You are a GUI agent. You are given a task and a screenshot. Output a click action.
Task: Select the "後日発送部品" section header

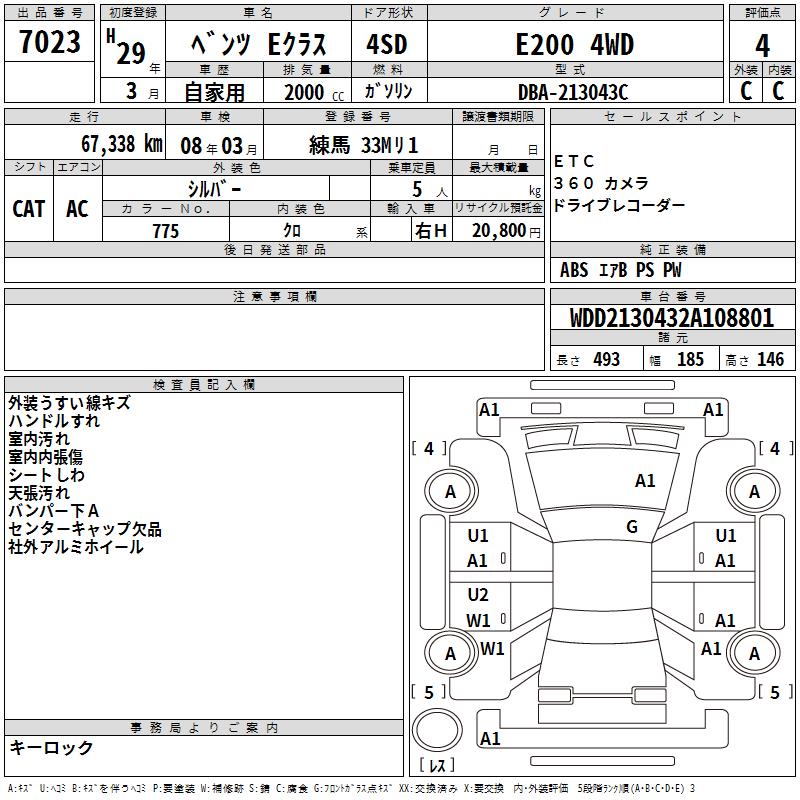[275, 249]
